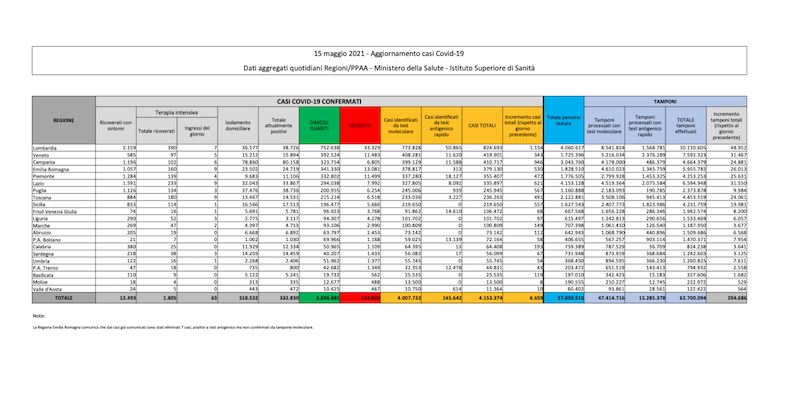Click the green DIMESSI GUARITI column header
Image resolution: width=800 pixels, height=403 pixels.
point(318,125)
